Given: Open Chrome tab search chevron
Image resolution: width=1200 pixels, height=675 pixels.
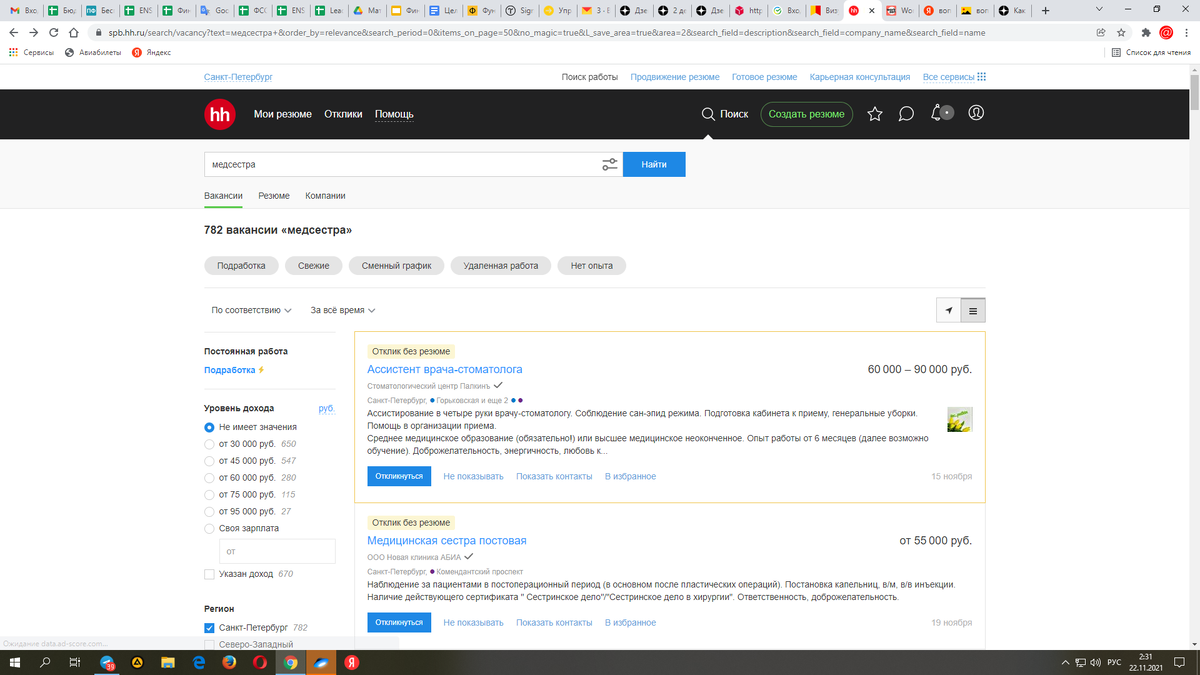Looking at the screenshot, I should (x=1100, y=10).
